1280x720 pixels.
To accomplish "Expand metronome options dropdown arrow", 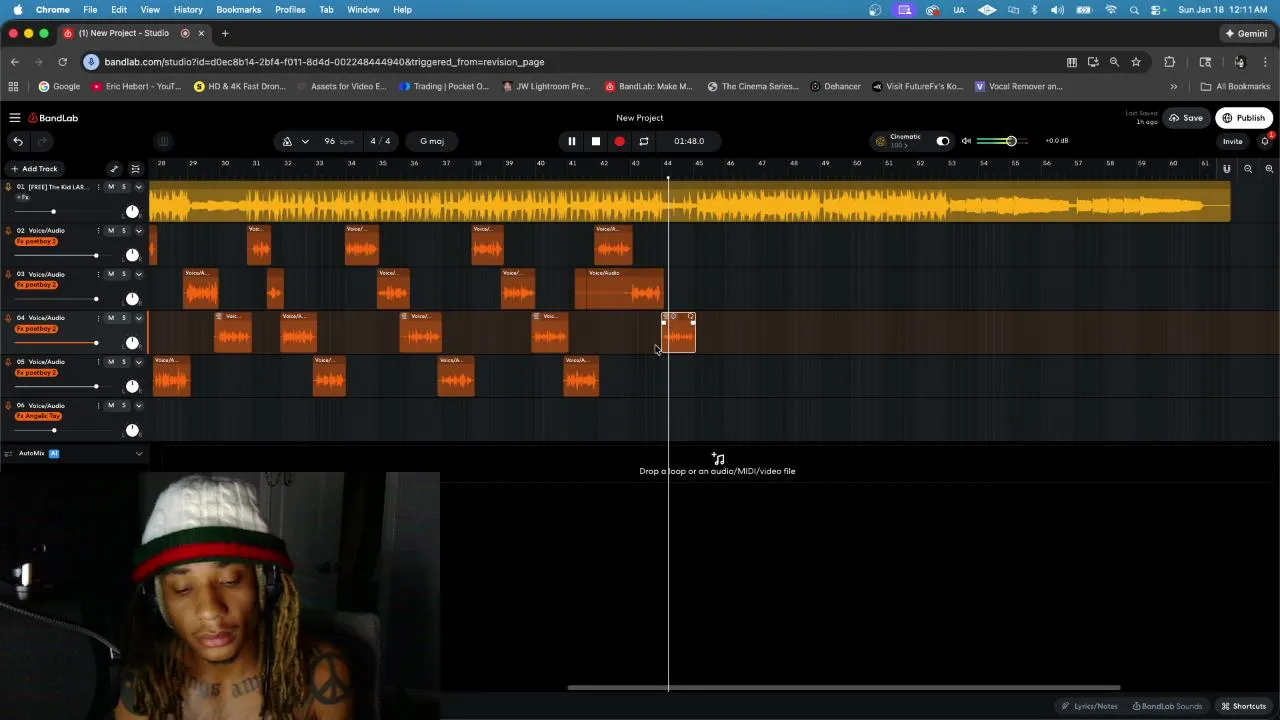I will click(305, 141).
